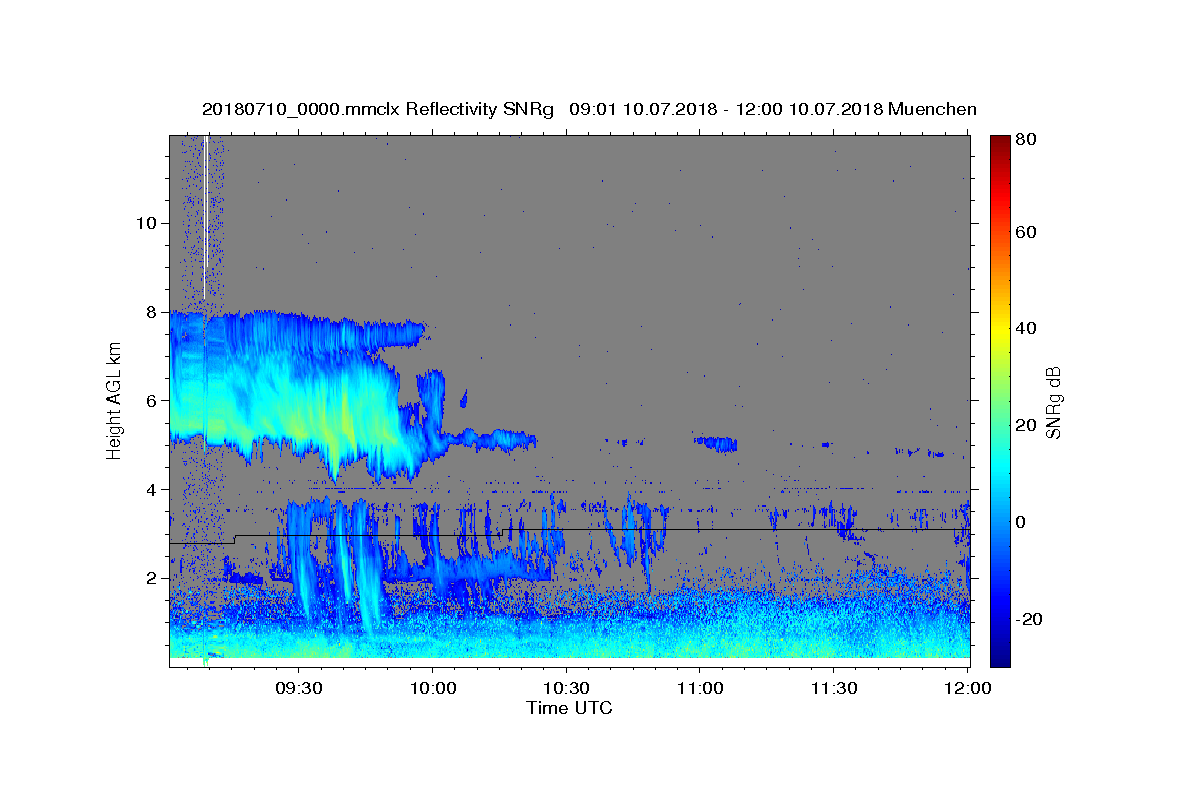Image resolution: width=1200 pixels, height=800 pixels.
Task: Click the colorbar value label 20
Action: coord(1026,425)
